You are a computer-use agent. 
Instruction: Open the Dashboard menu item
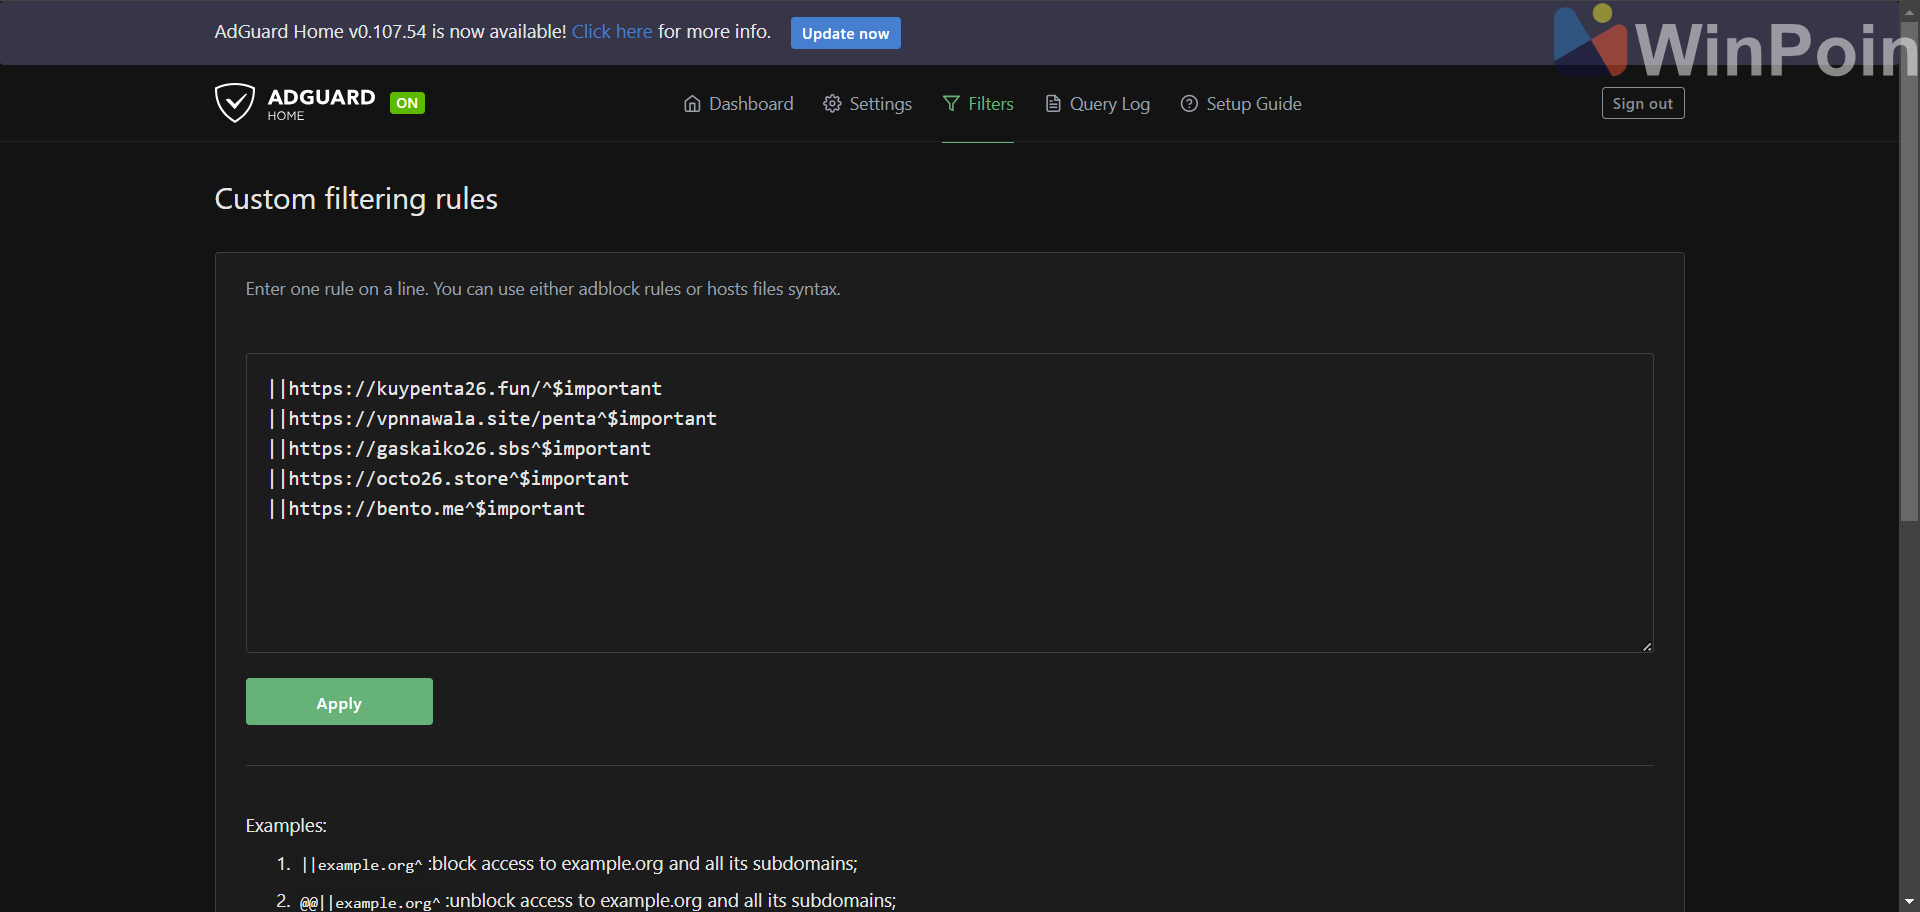coord(750,104)
